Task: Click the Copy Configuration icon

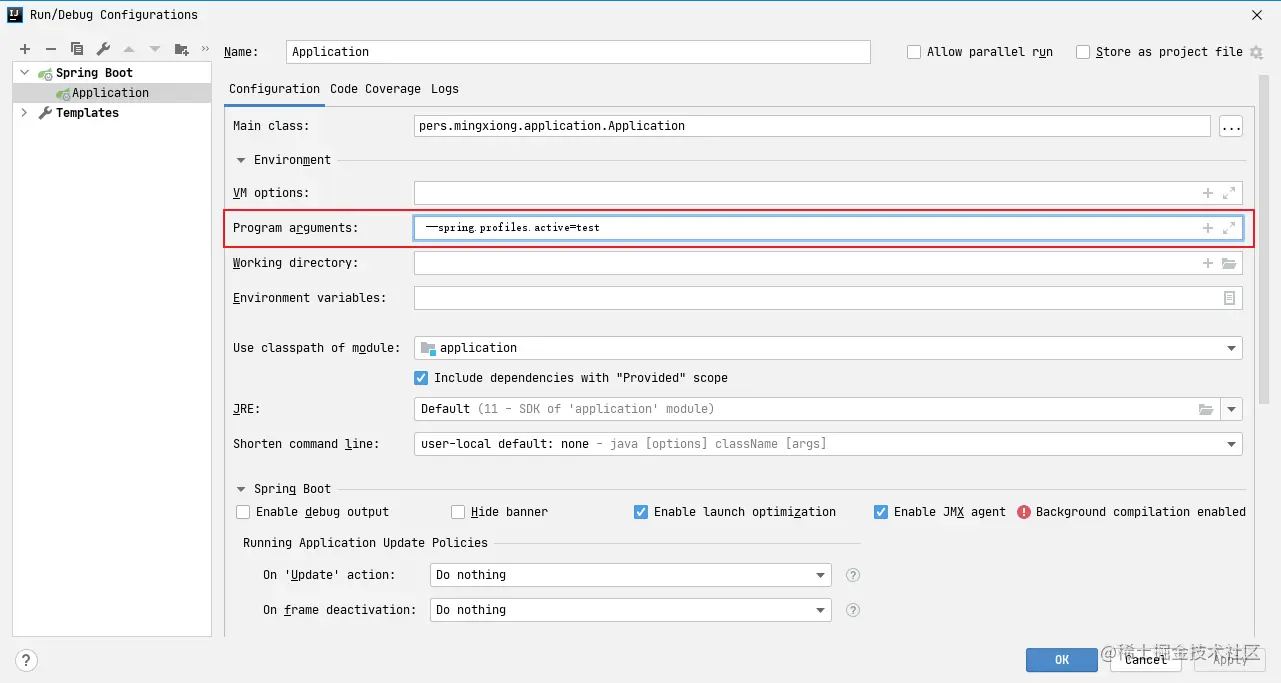Action: point(77,49)
